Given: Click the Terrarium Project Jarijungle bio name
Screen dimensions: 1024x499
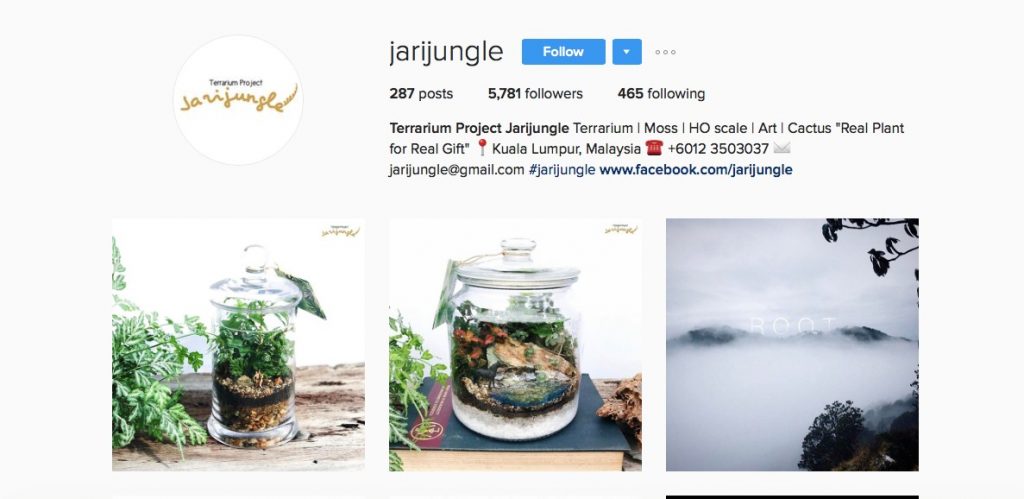Looking at the screenshot, I should tap(479, 128).
